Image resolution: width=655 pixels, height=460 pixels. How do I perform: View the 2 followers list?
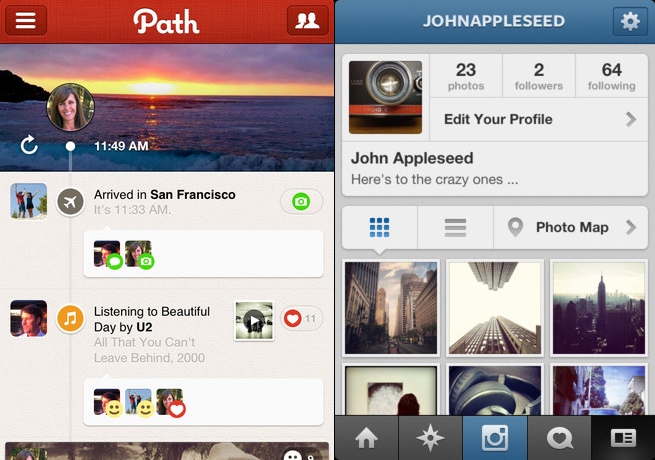(x=539, y=76)
